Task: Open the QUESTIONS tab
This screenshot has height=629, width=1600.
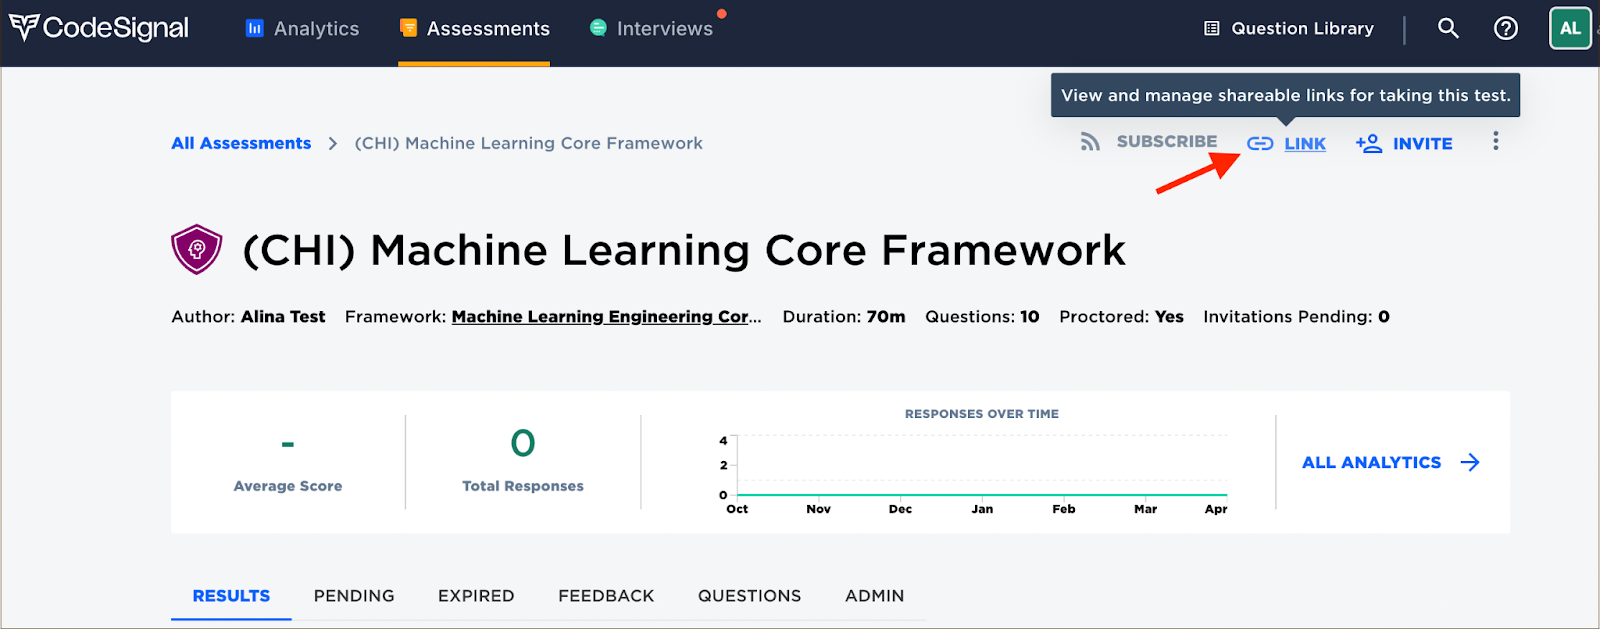Action: pos(750,596)
